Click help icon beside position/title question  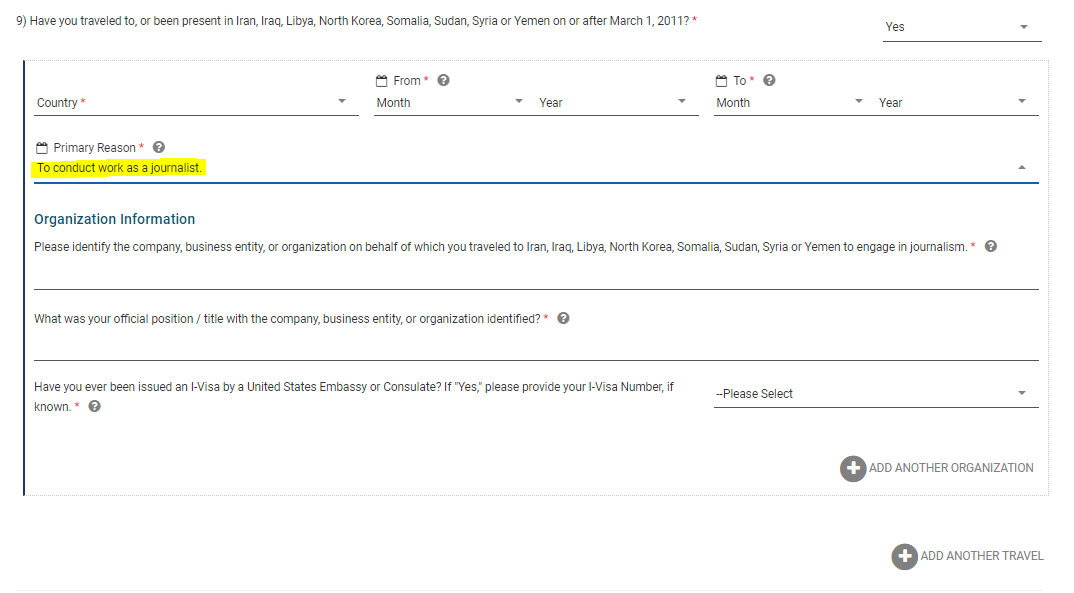(x=563, y=318)
